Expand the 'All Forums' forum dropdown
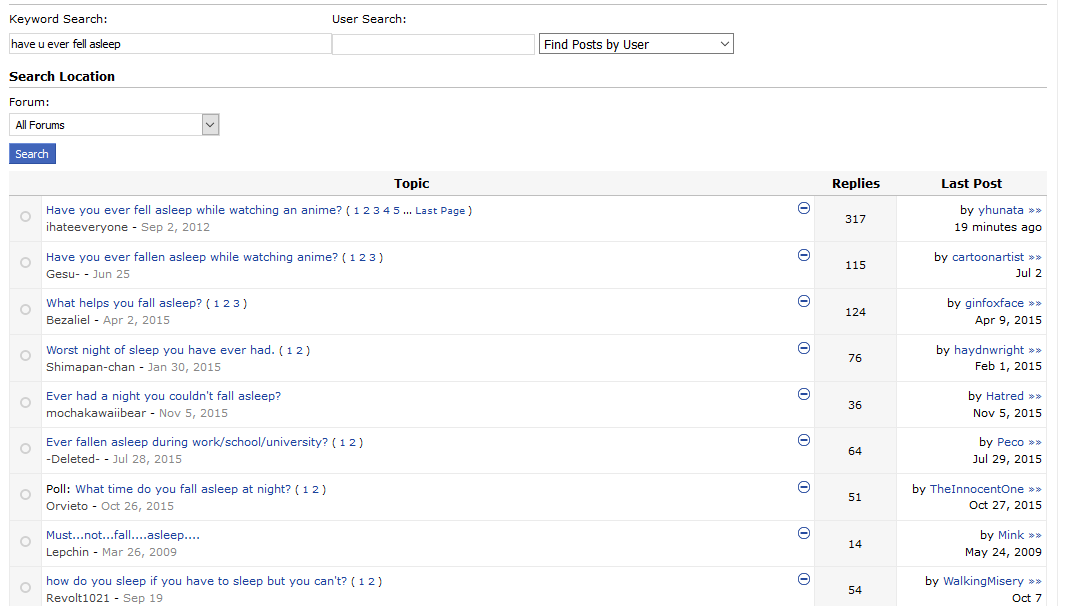Image resolution: width=1072 pixels, height=606 pixels. pyautogui.click(x=114, y=125)
